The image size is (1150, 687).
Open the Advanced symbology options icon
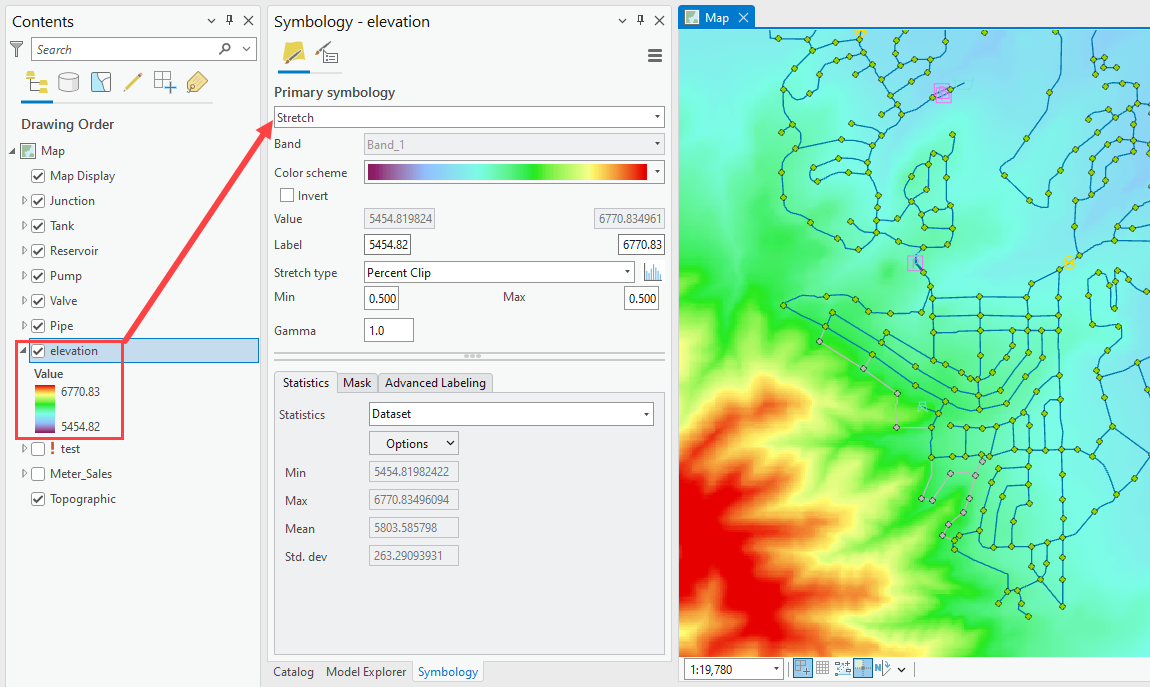coord(326,54)
